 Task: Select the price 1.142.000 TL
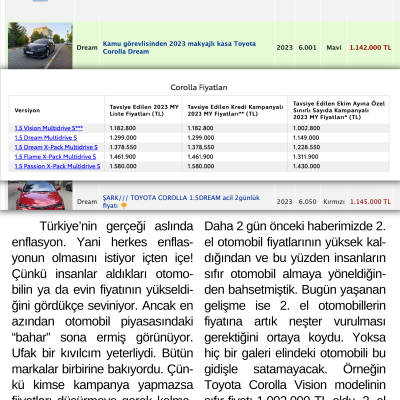[x=370, y=48]
